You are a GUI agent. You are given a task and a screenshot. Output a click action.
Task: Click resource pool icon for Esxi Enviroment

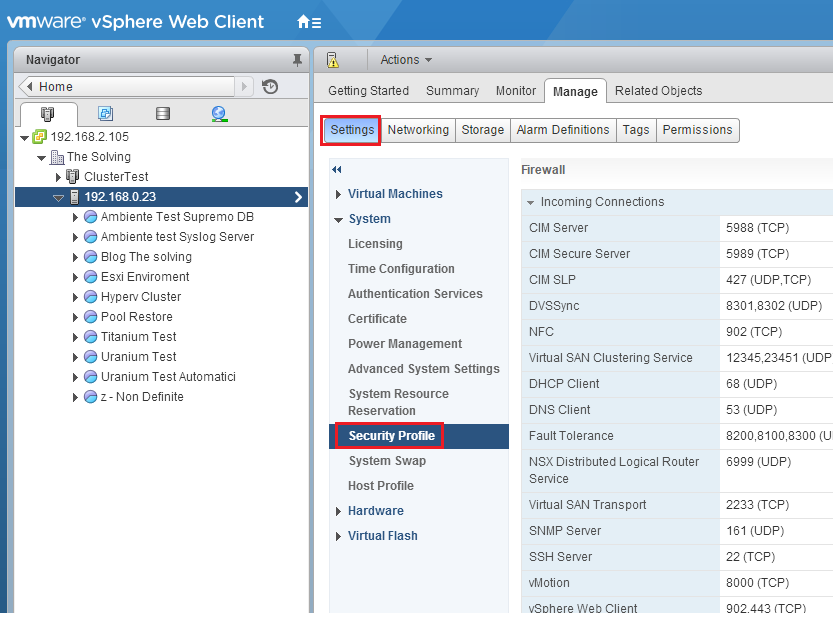click(91, 276)
